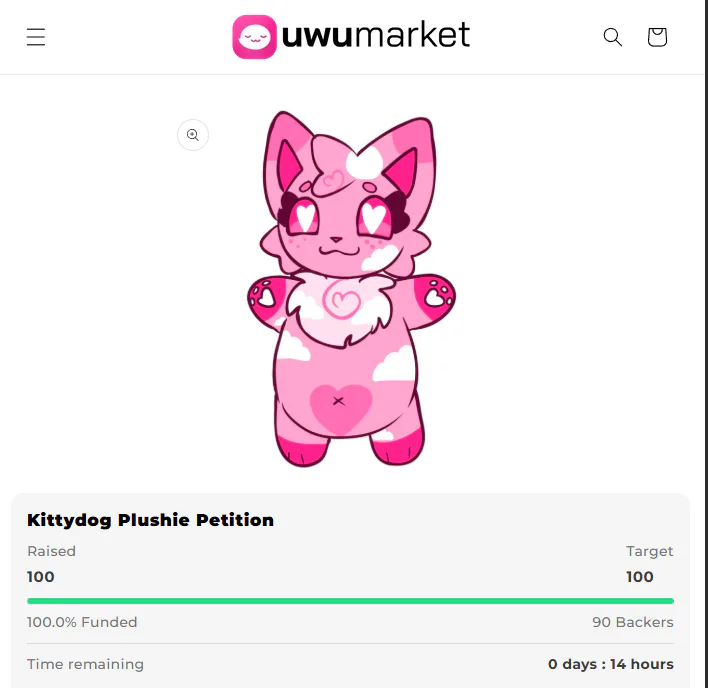Click the Target label
The width and height of the screenshot is (708, 688).
(650, 551)
